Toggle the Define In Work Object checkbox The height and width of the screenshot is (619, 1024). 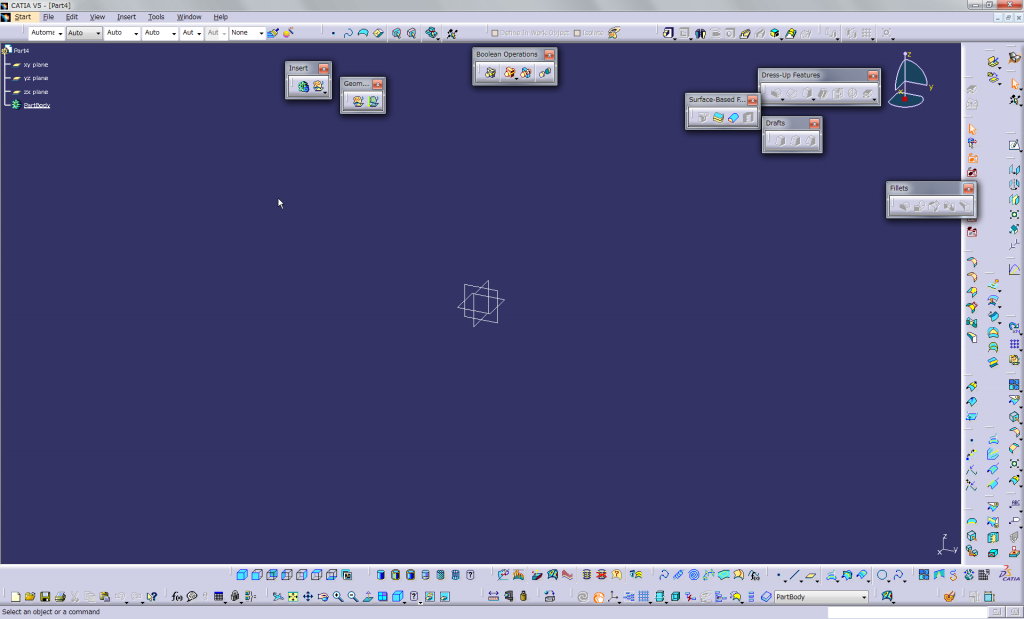coord(495,33)
